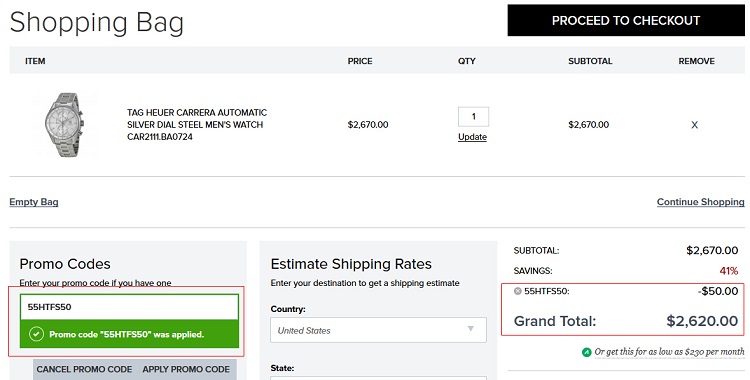The image size is (750, 380).
Task: Click the QTY column header
Action: pyautogui.click(x=466, y=61)
